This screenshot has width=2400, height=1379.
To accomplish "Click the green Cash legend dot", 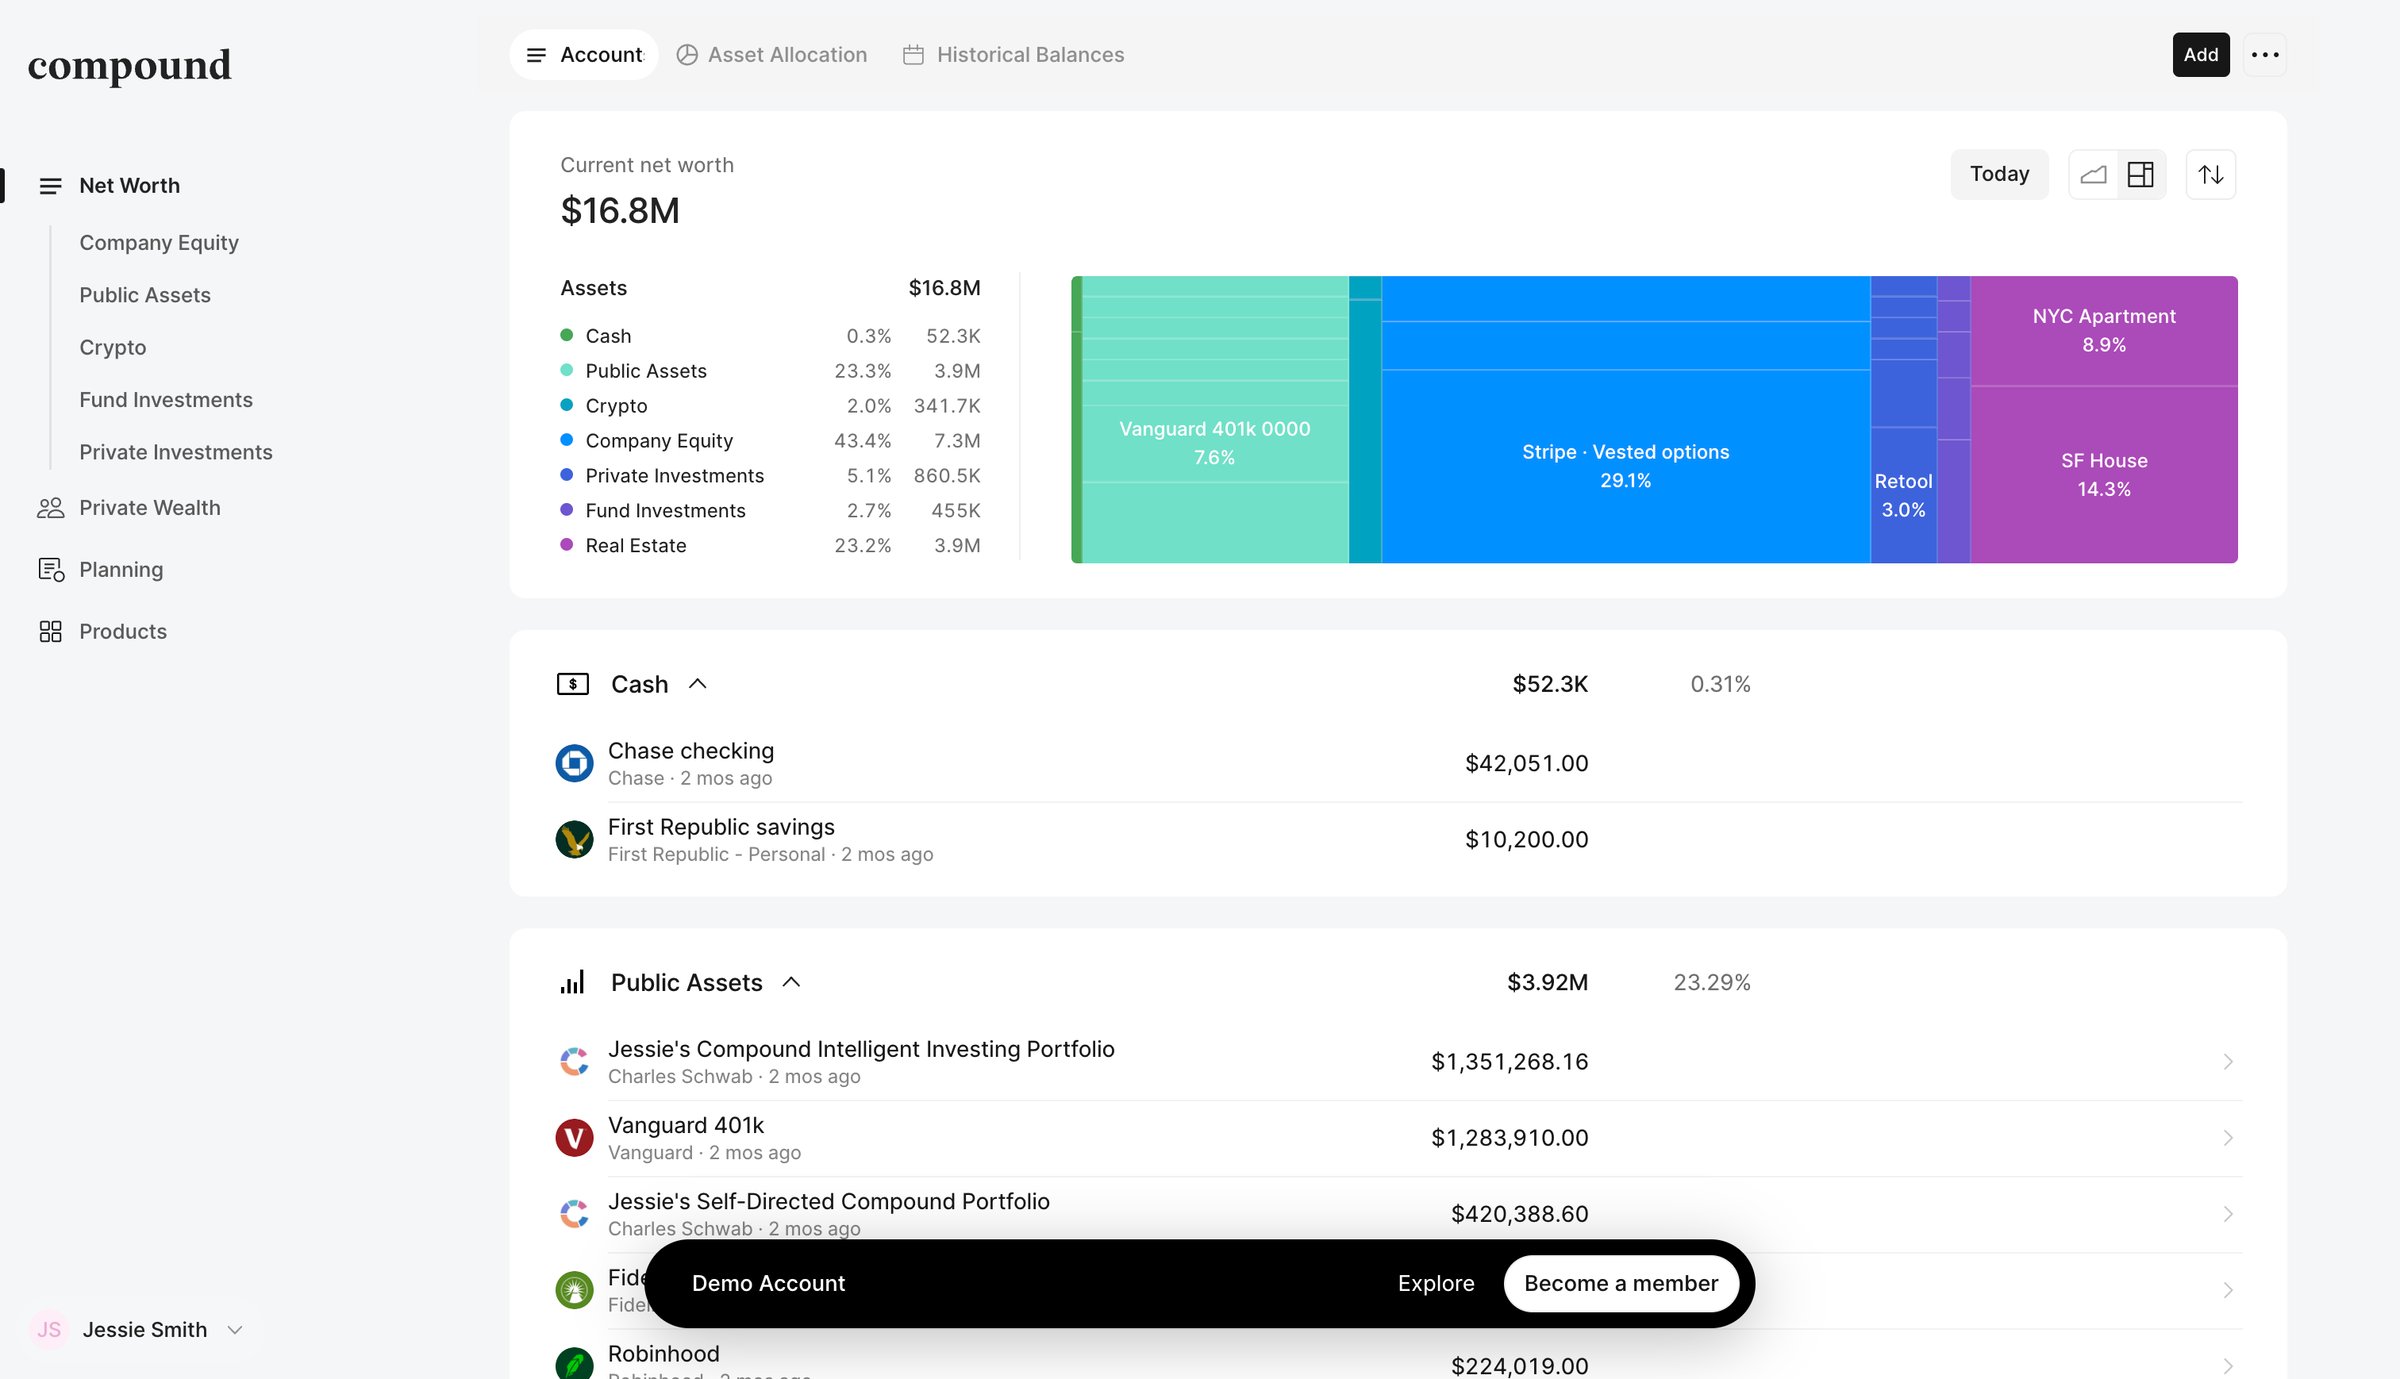I will tap(567, 335).
